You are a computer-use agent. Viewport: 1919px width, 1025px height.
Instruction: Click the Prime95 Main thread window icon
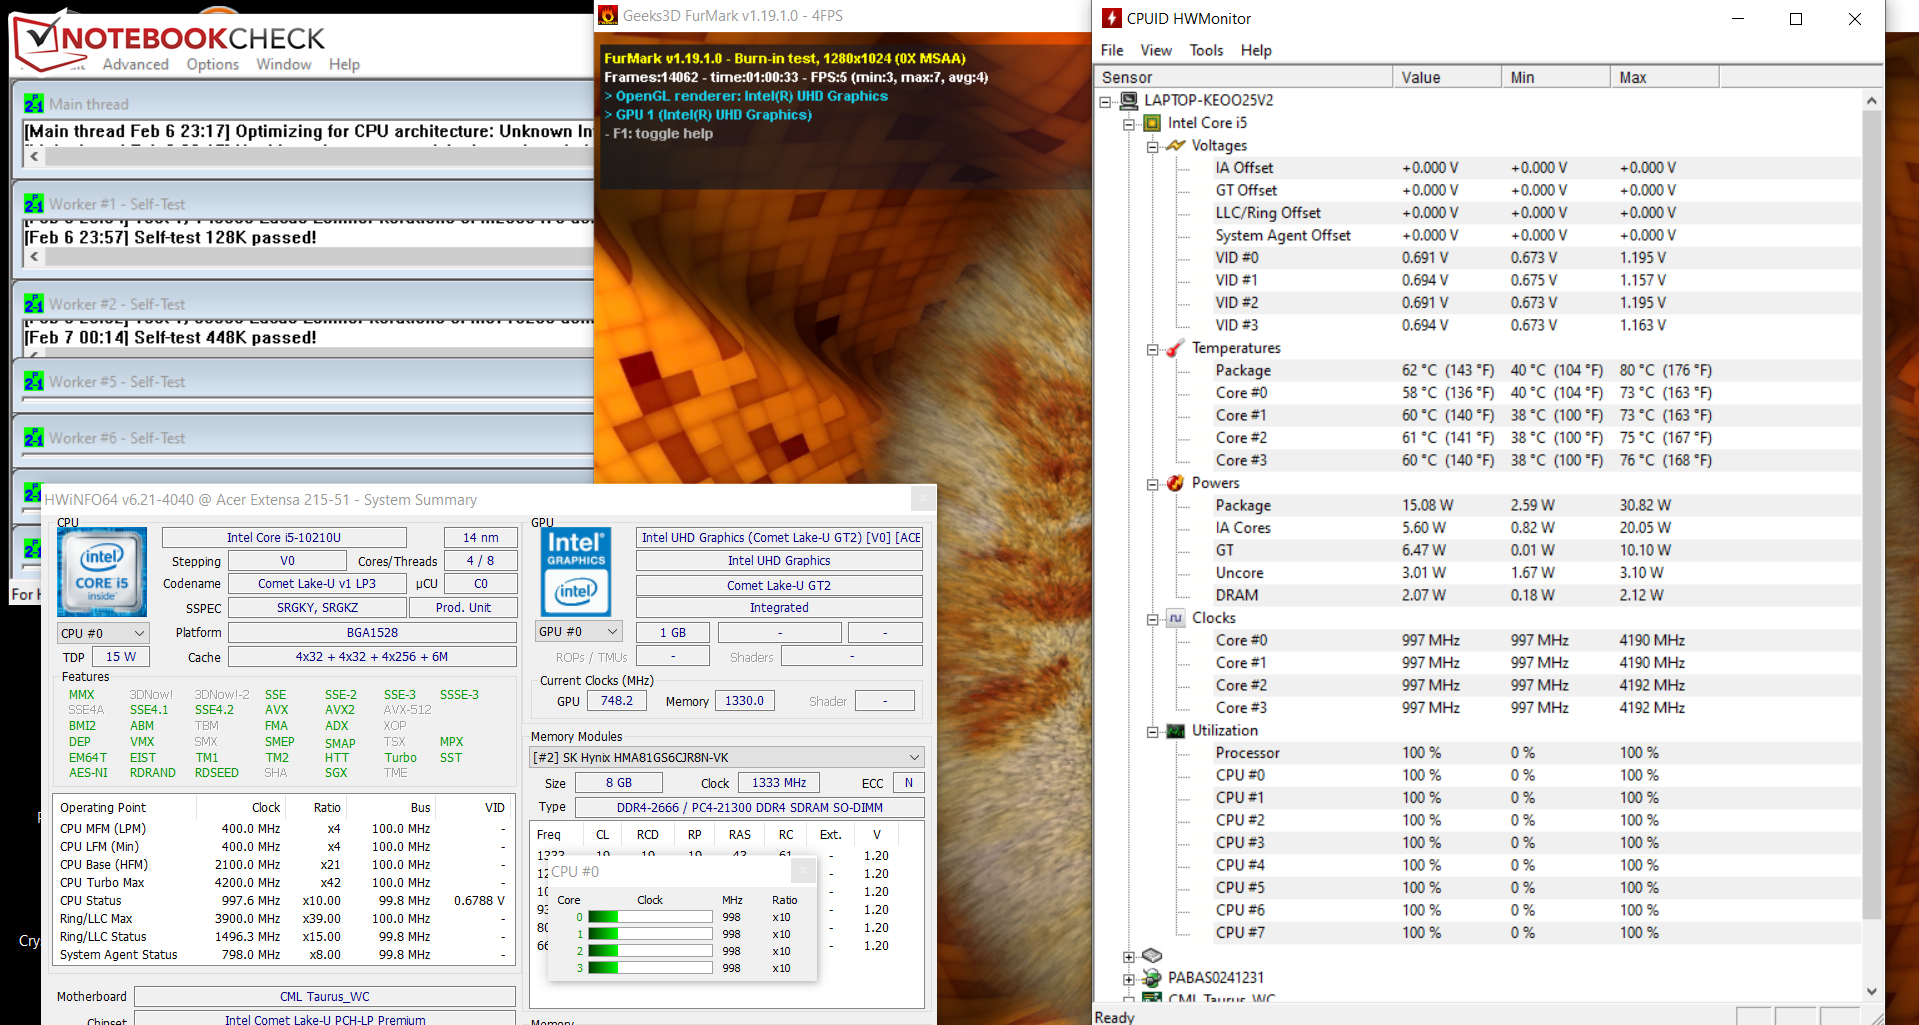34,104
